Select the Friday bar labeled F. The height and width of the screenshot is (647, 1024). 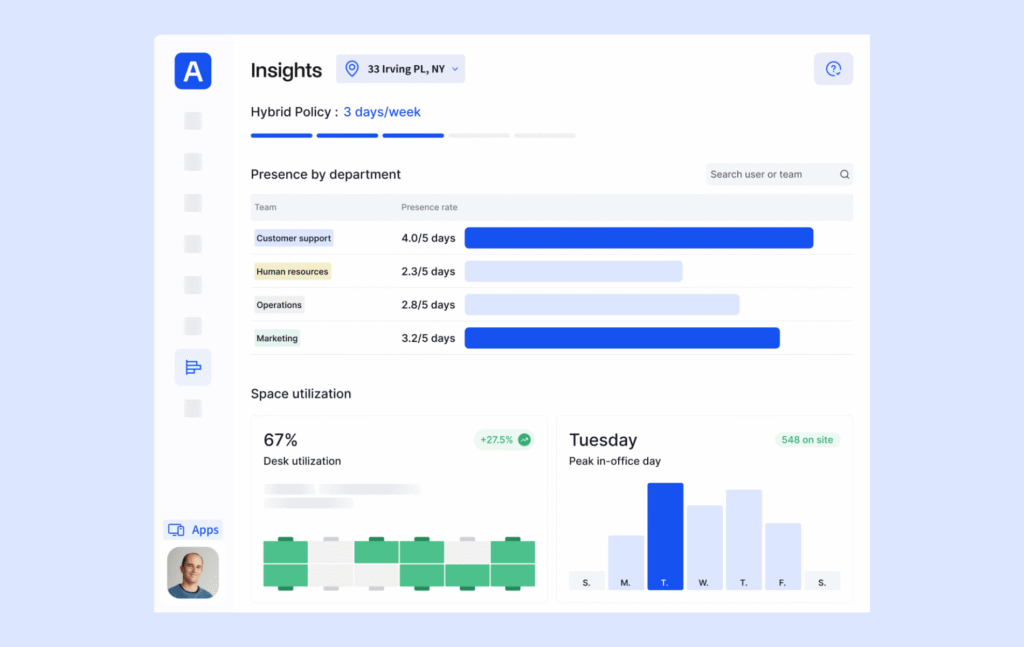tap(782, 556)
